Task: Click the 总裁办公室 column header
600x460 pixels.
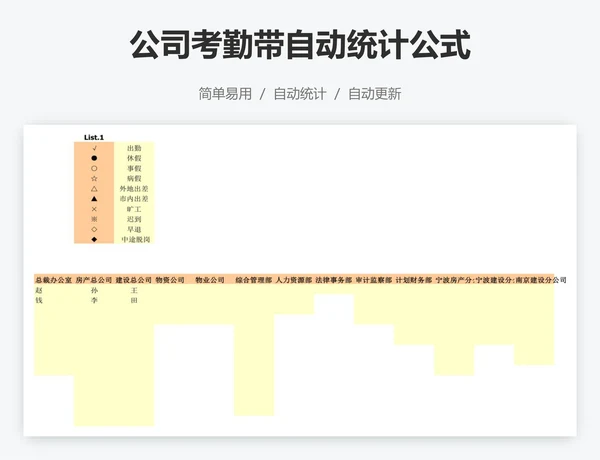Action: (x=54, y=280)
